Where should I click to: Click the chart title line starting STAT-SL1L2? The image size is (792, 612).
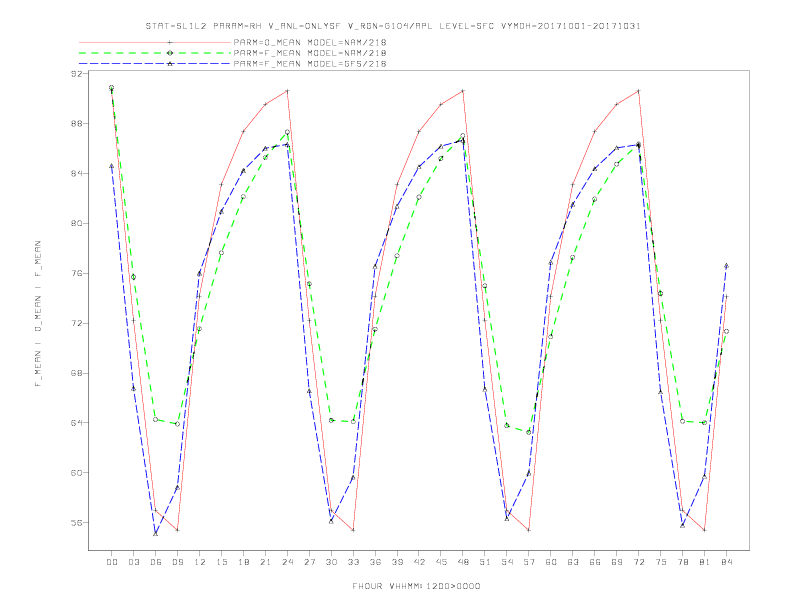(x=393, y=26)
